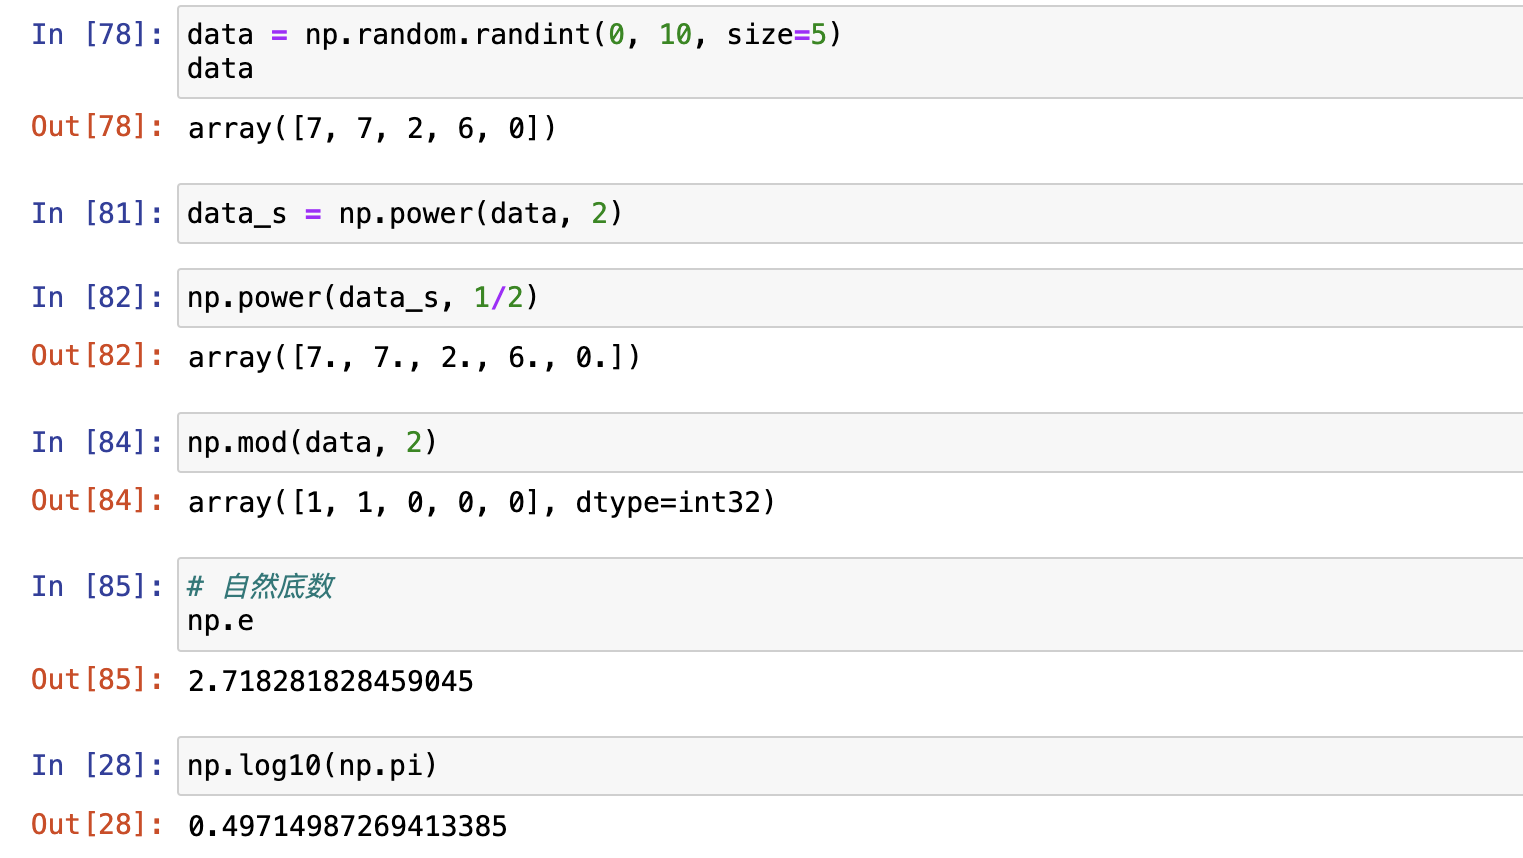Click the In [78] prompt label
The height and width of the screenshot is (858, 1523).
(x=97, y=34)
